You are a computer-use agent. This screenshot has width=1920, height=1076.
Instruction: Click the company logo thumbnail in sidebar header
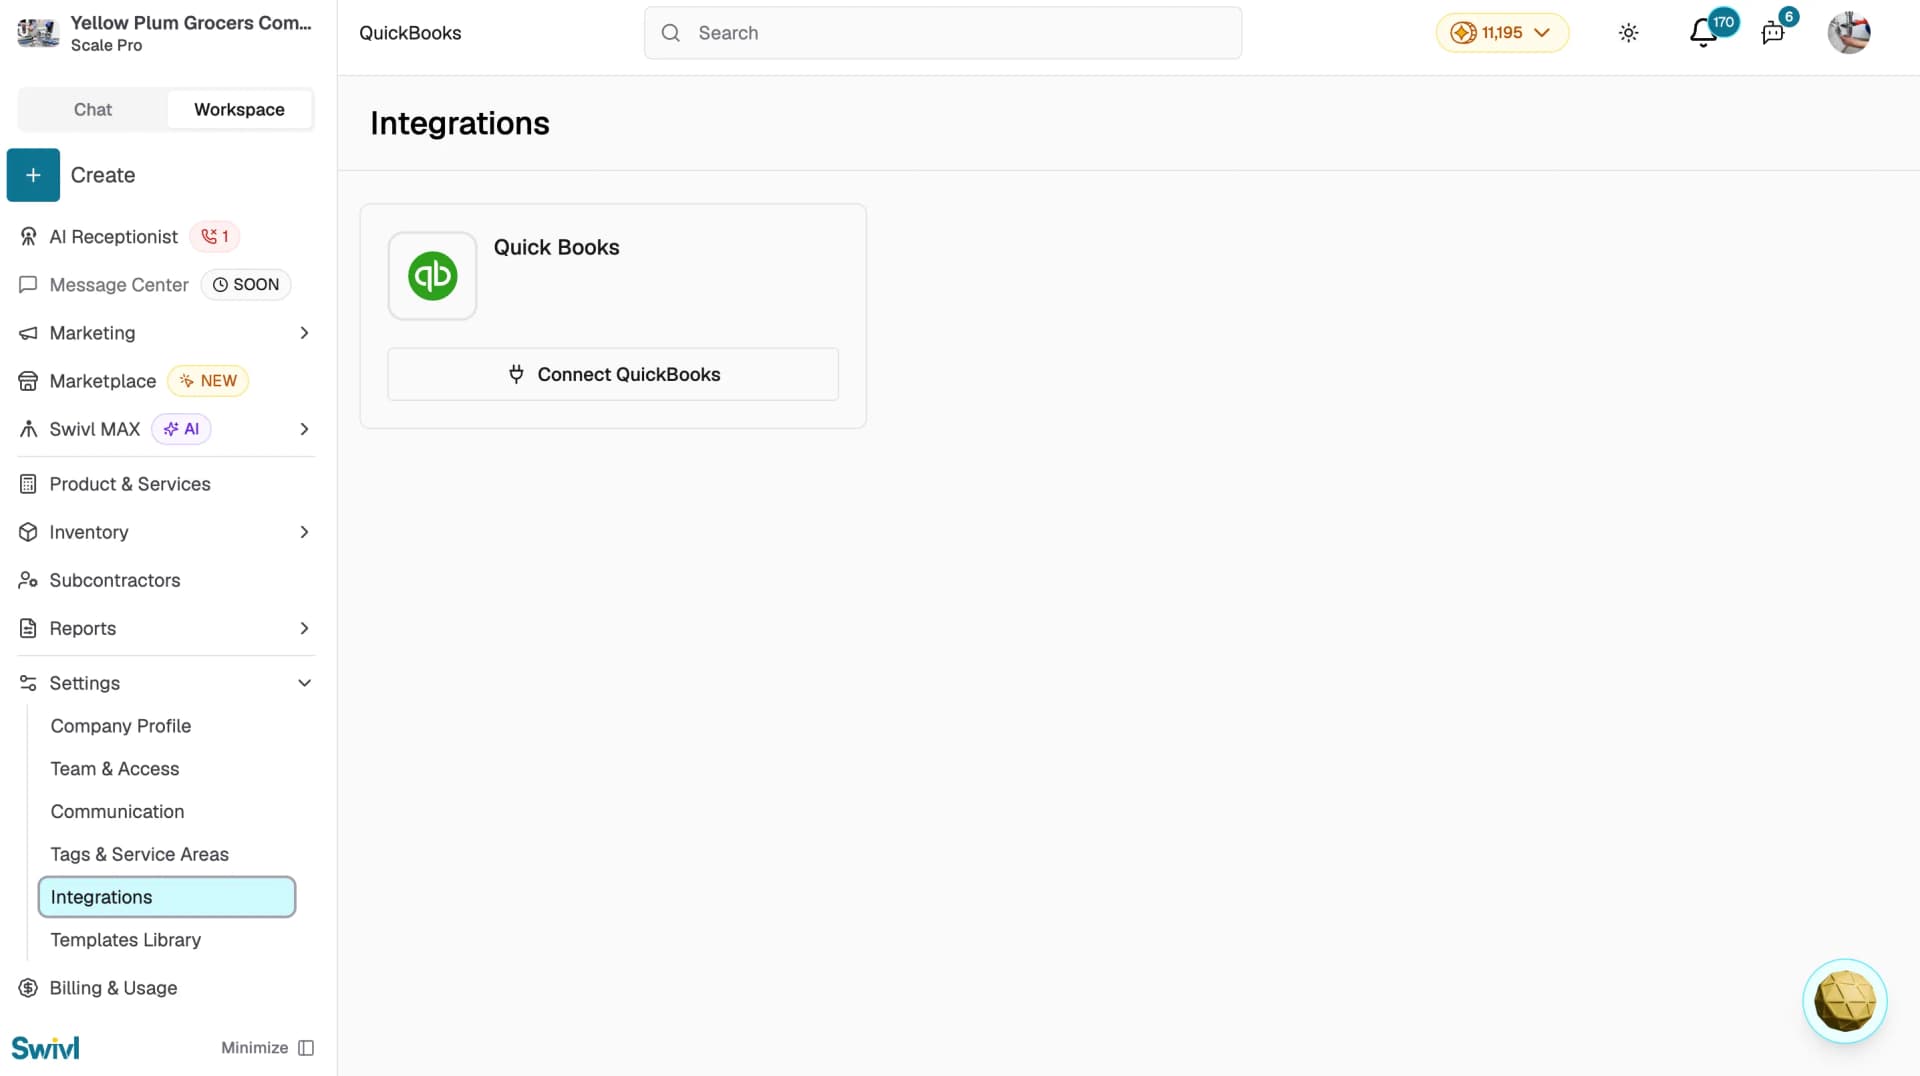tap(38, 33)
